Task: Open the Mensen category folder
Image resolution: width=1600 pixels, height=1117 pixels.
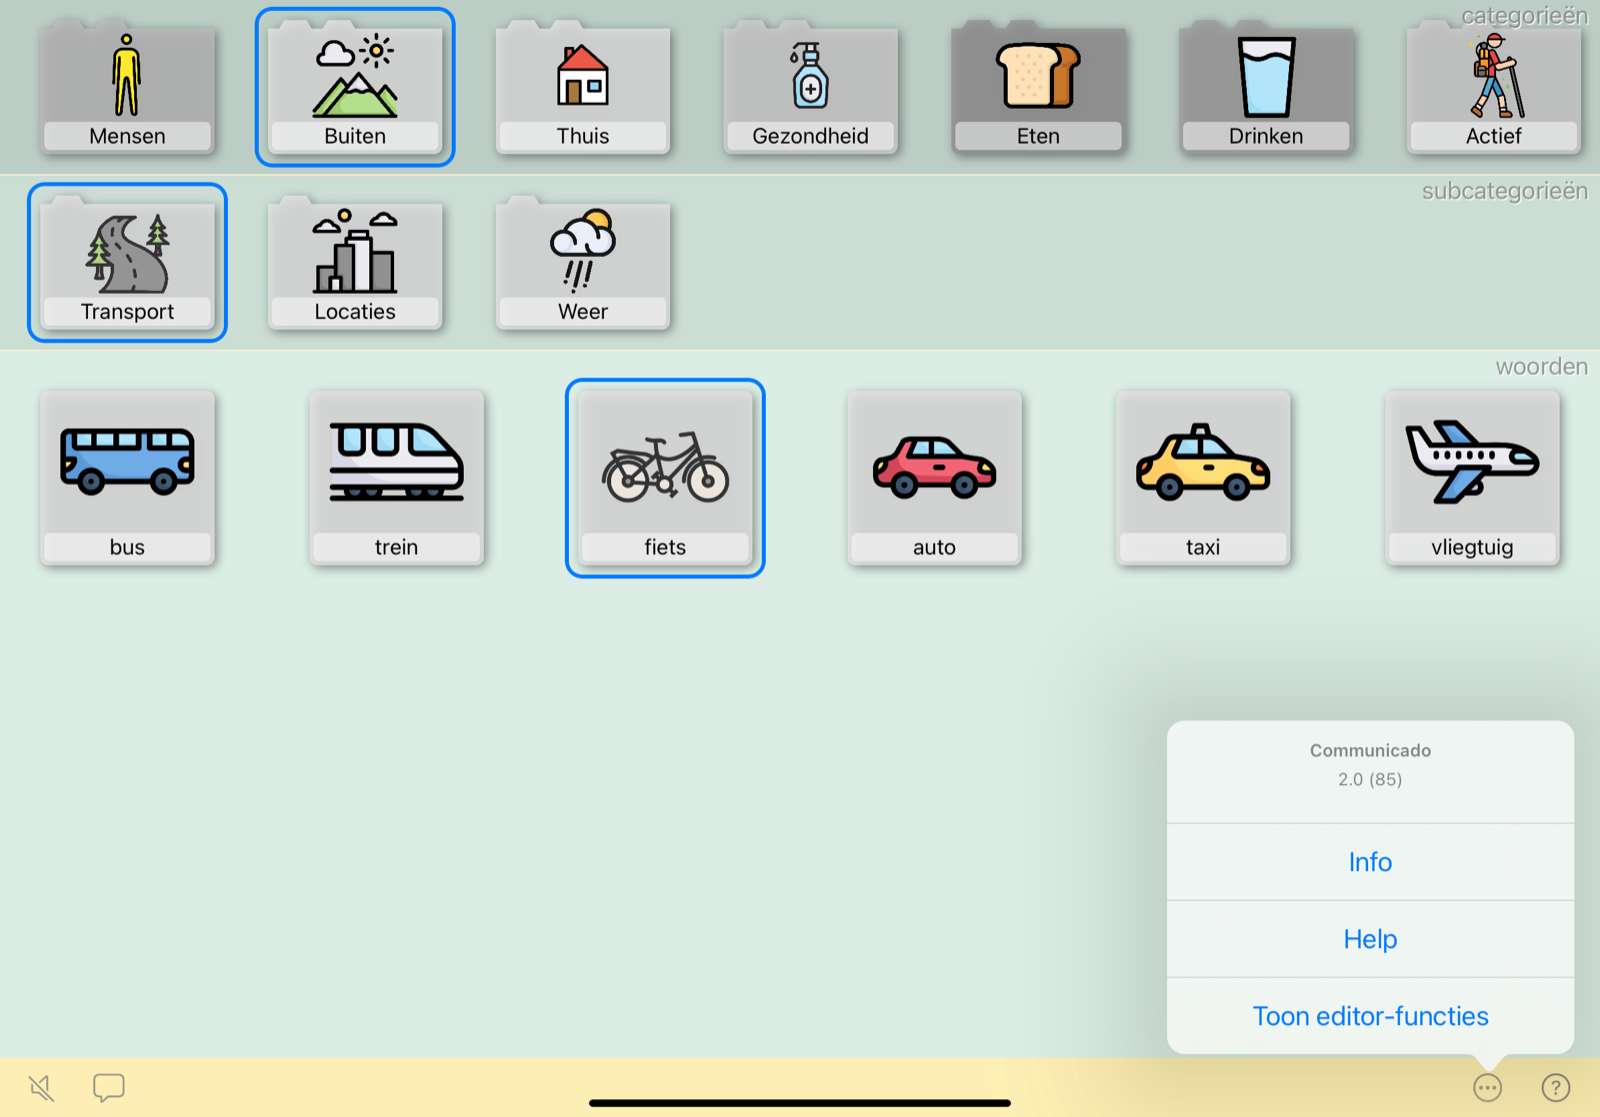Action: click(127, 89)
